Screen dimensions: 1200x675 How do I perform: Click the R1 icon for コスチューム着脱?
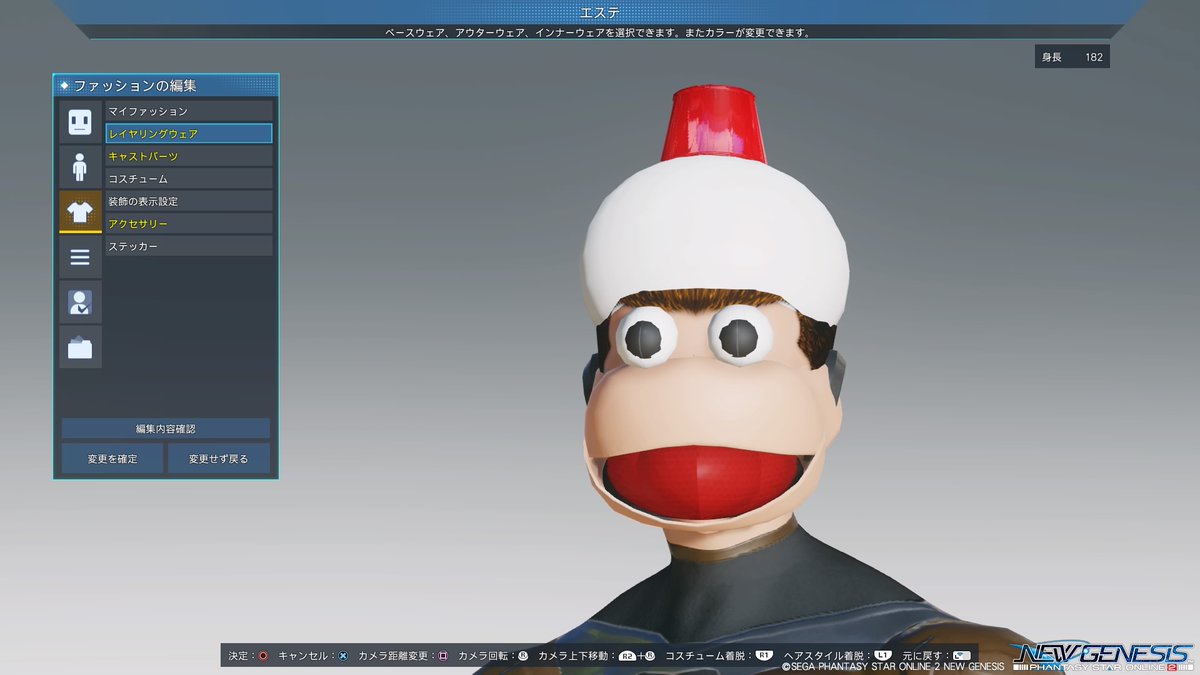[764, 656]
